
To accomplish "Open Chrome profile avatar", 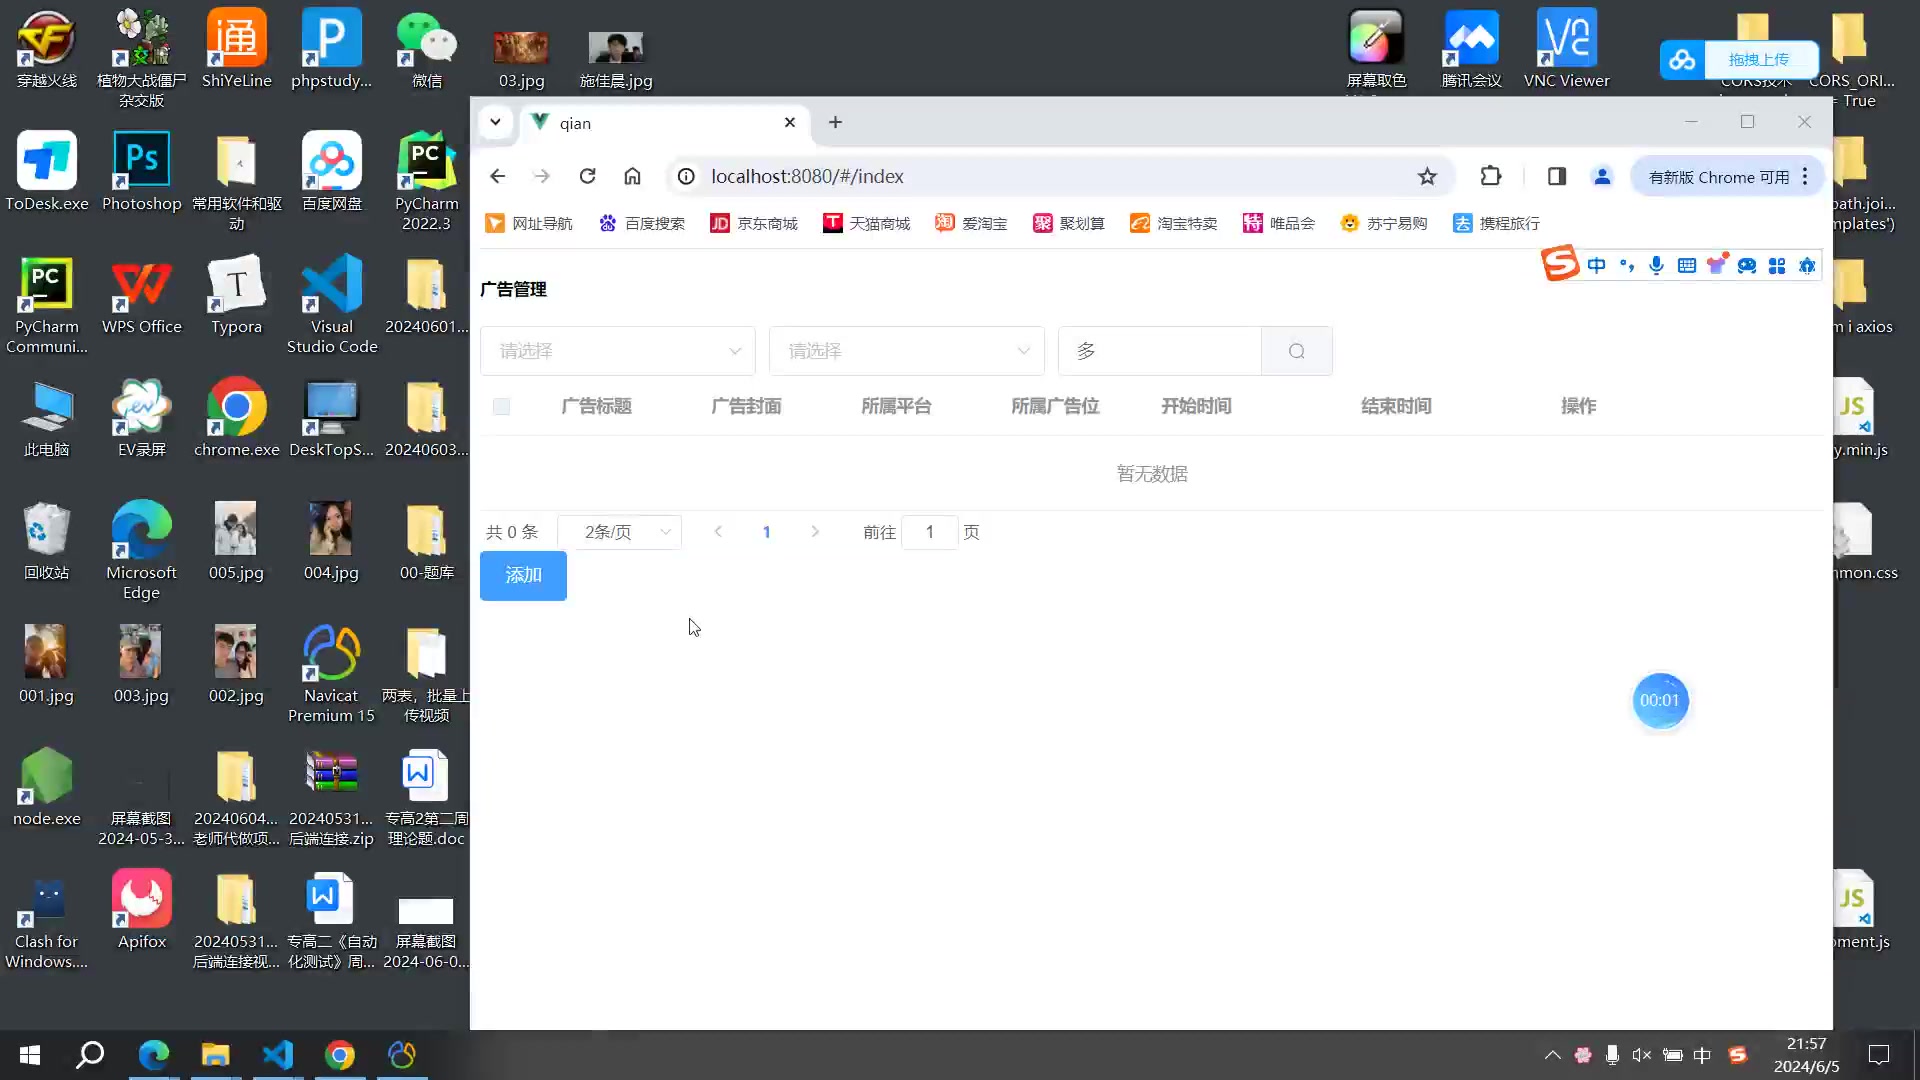I will 1602,176.
